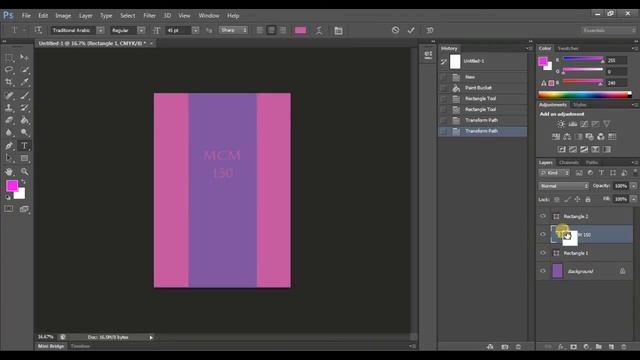Add a Brightness/Contrast adjustment

coord(561,124)
